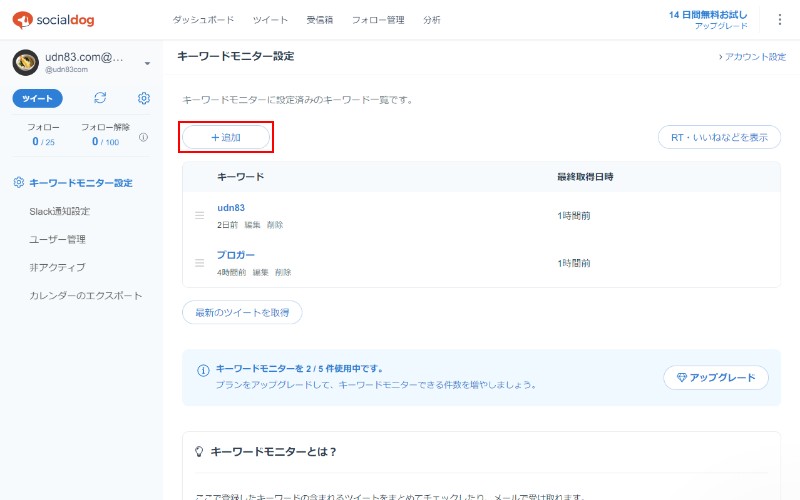The width and height of the screenshot is (800, 500).
Task: Click 削除 for udn83 keyword
Action: coord(275,224)
